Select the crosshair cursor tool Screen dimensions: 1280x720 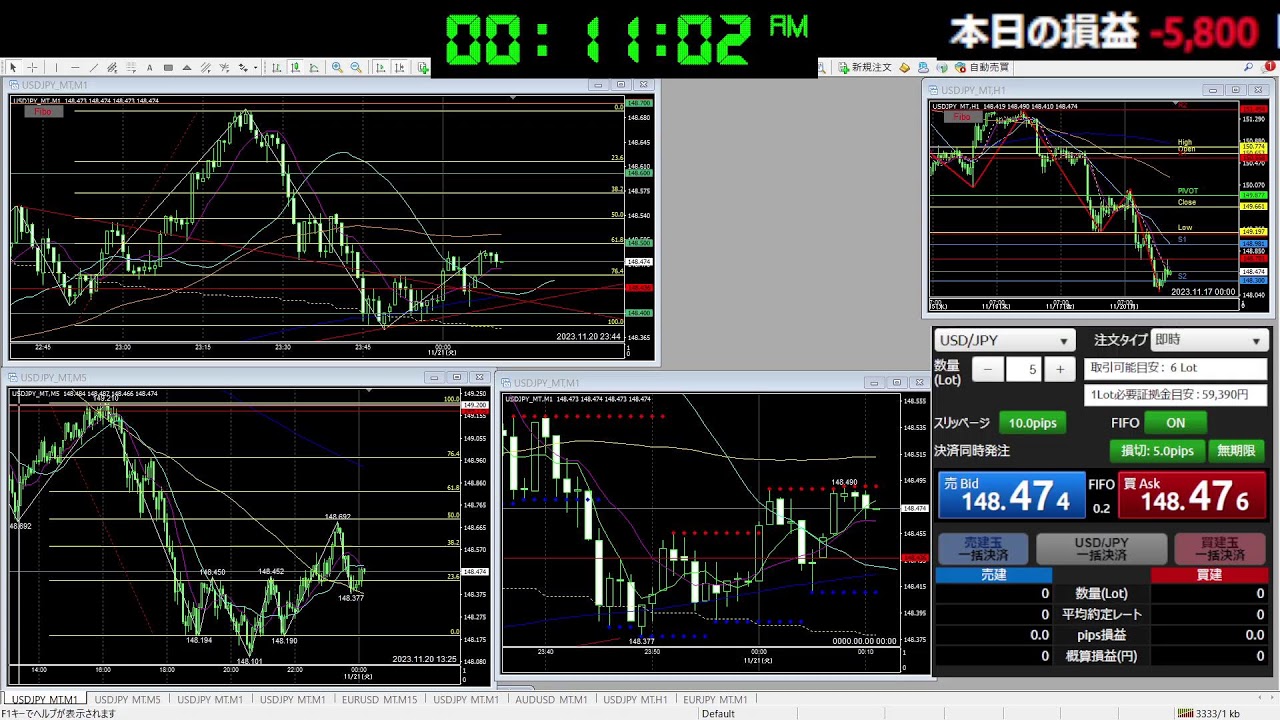tap(33, 68)
